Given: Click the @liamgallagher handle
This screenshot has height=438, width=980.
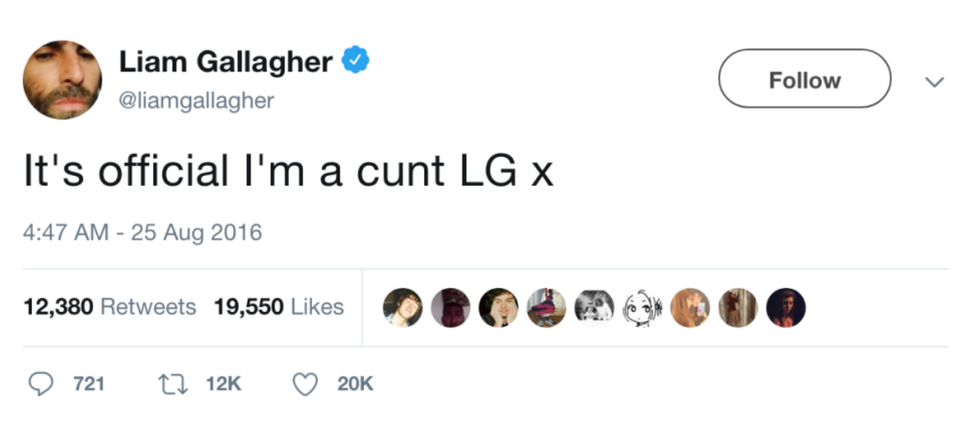Looking at the screenshot, I should pos(196,101).
